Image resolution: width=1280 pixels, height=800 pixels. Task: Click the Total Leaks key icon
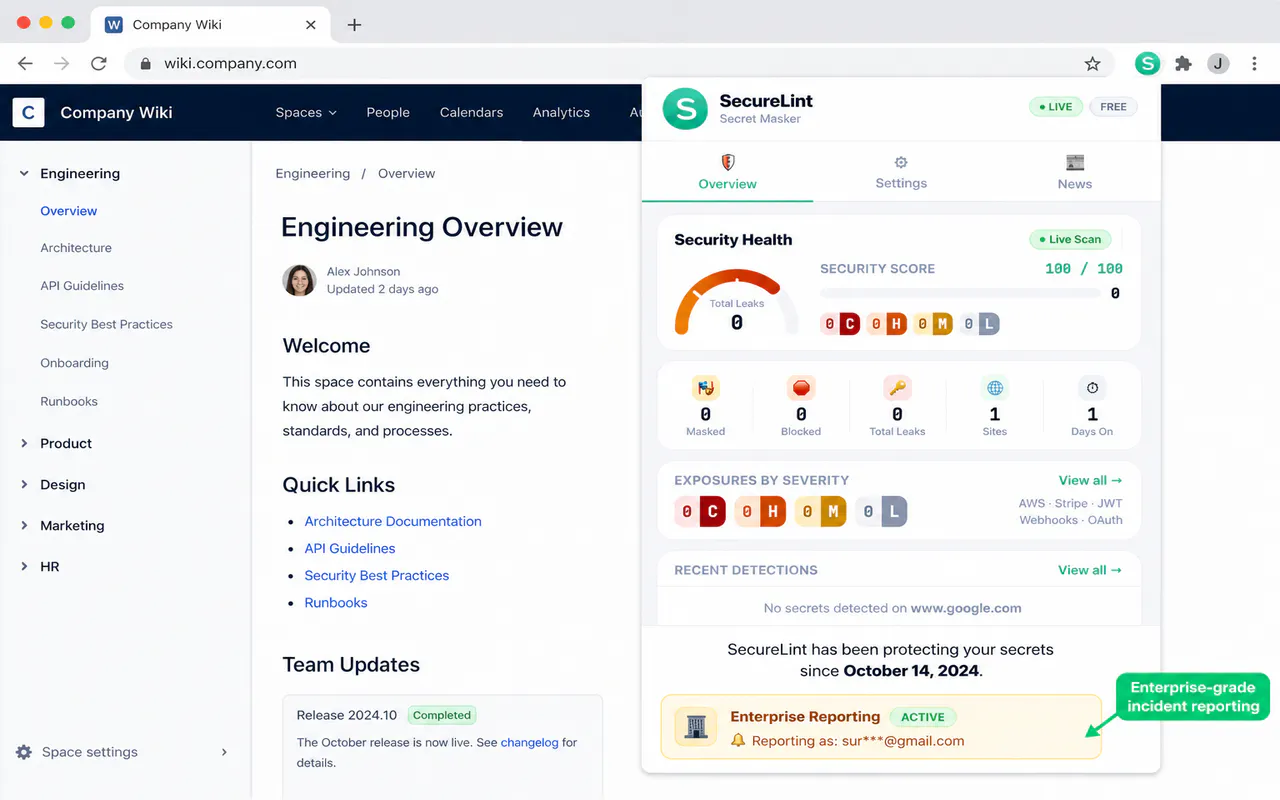[897, 388]
